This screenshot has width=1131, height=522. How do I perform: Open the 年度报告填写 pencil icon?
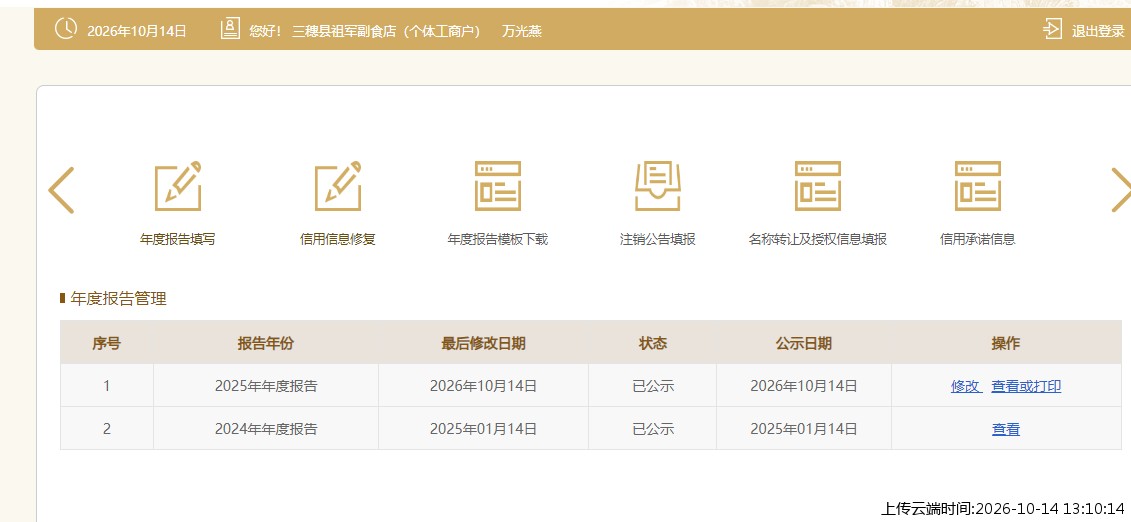point(177,186)
